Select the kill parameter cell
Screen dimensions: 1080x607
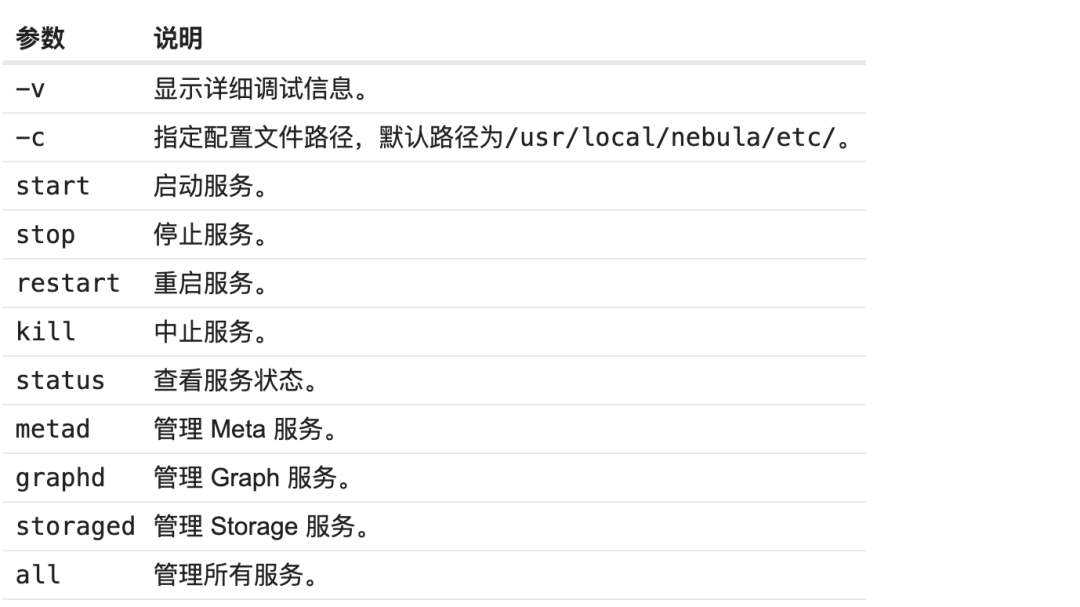(x=46, y=332)
